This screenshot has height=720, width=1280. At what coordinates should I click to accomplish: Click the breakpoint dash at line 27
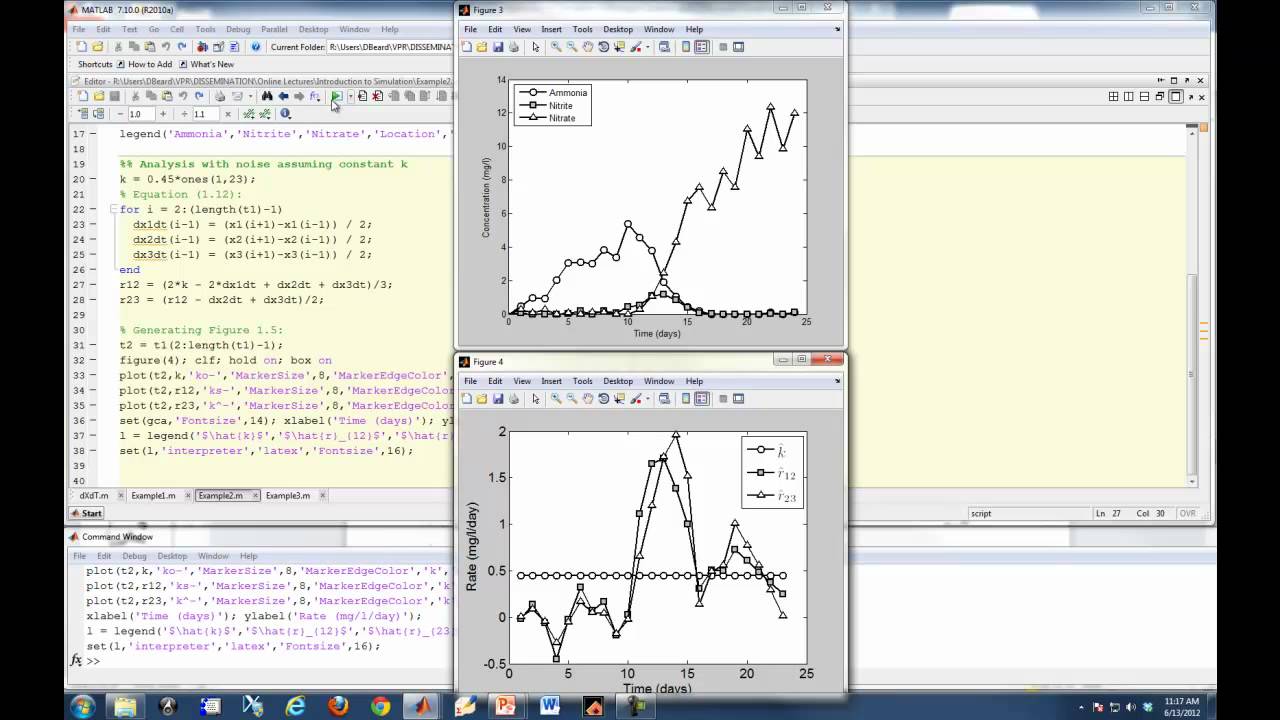pos(93,285)
